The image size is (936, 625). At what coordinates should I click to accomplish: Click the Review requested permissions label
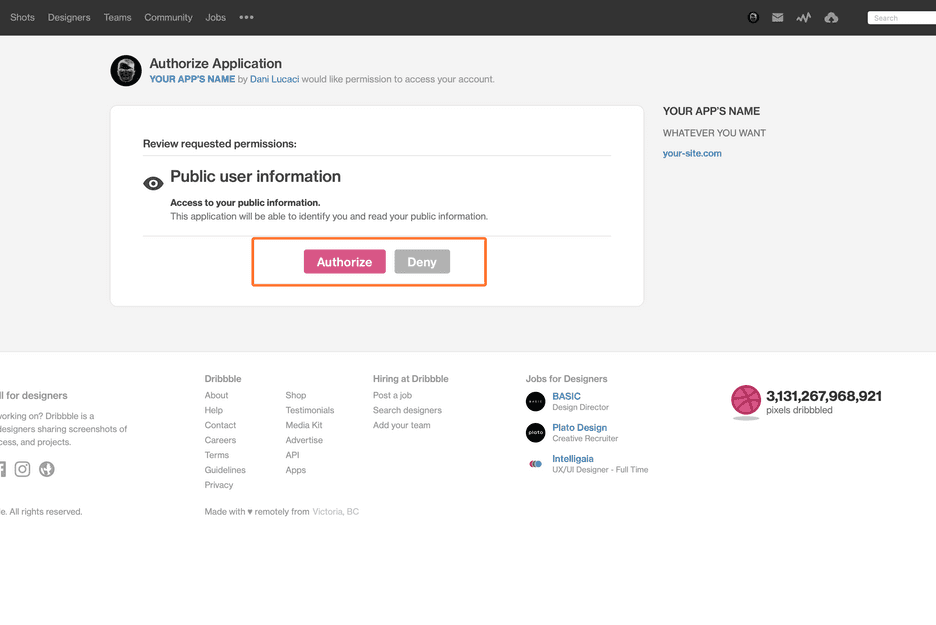[220, 144]
